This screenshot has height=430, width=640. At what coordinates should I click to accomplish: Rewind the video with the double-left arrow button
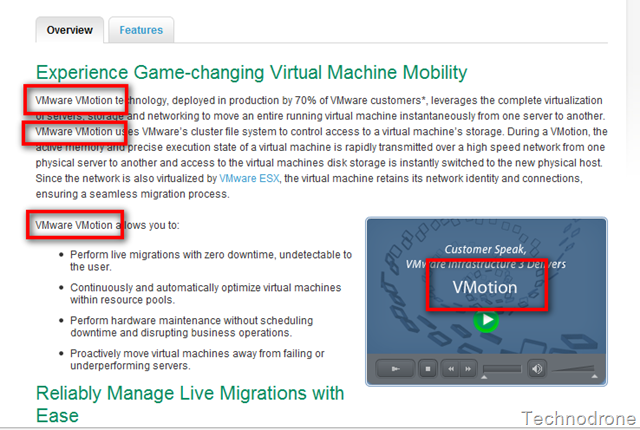click(451, 369)
